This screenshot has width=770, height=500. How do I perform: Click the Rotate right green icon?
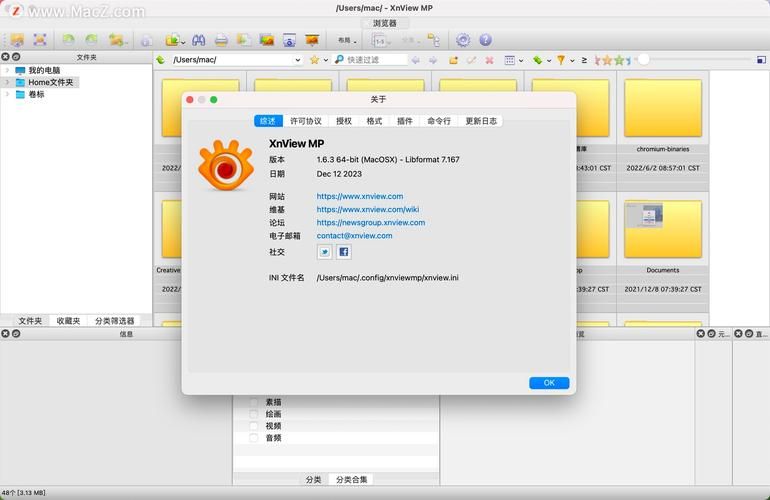click(91, 40)
